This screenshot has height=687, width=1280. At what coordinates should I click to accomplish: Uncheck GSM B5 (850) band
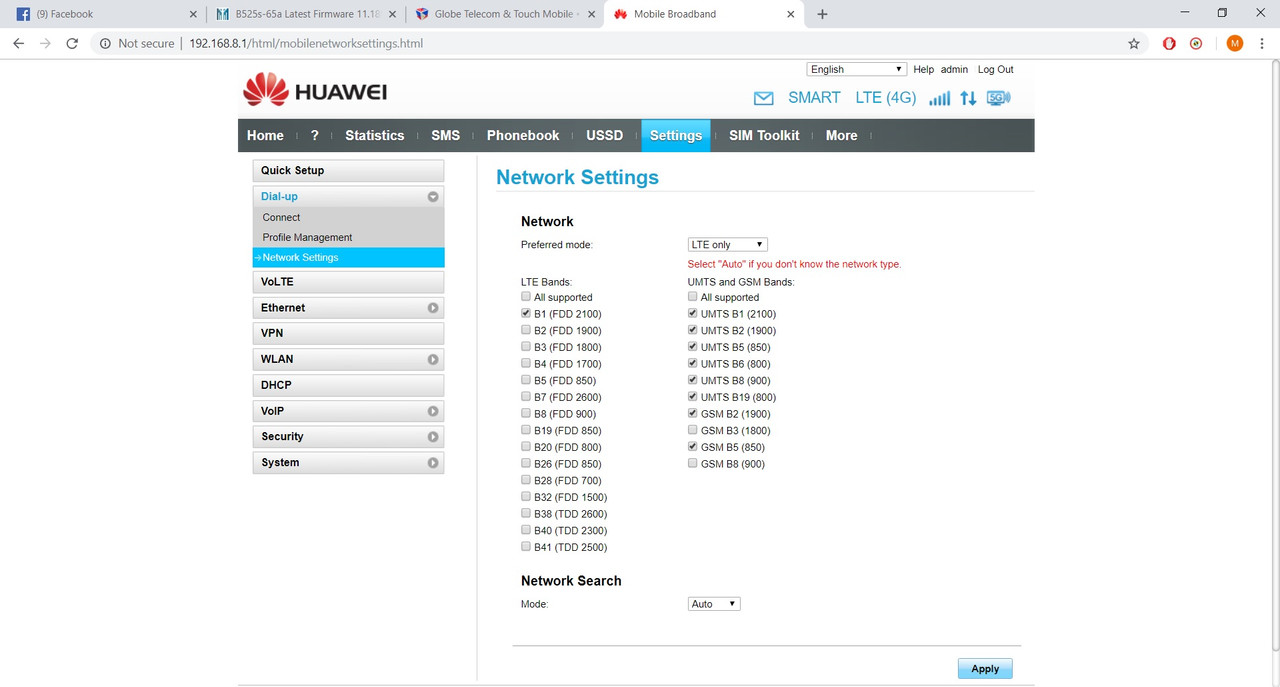coord(693,447)
